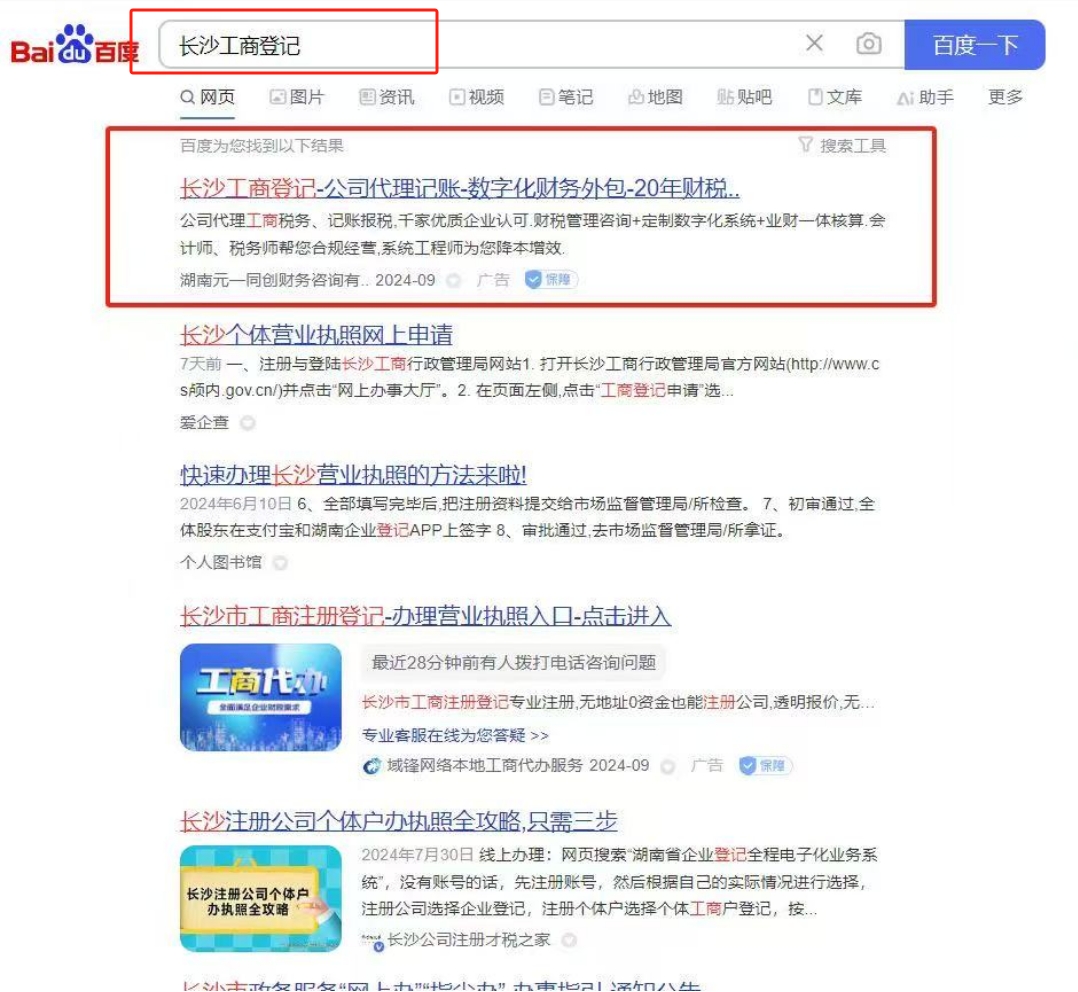Click 保障 badge on 湖南元一同创 ad

[x=551, y=280]
